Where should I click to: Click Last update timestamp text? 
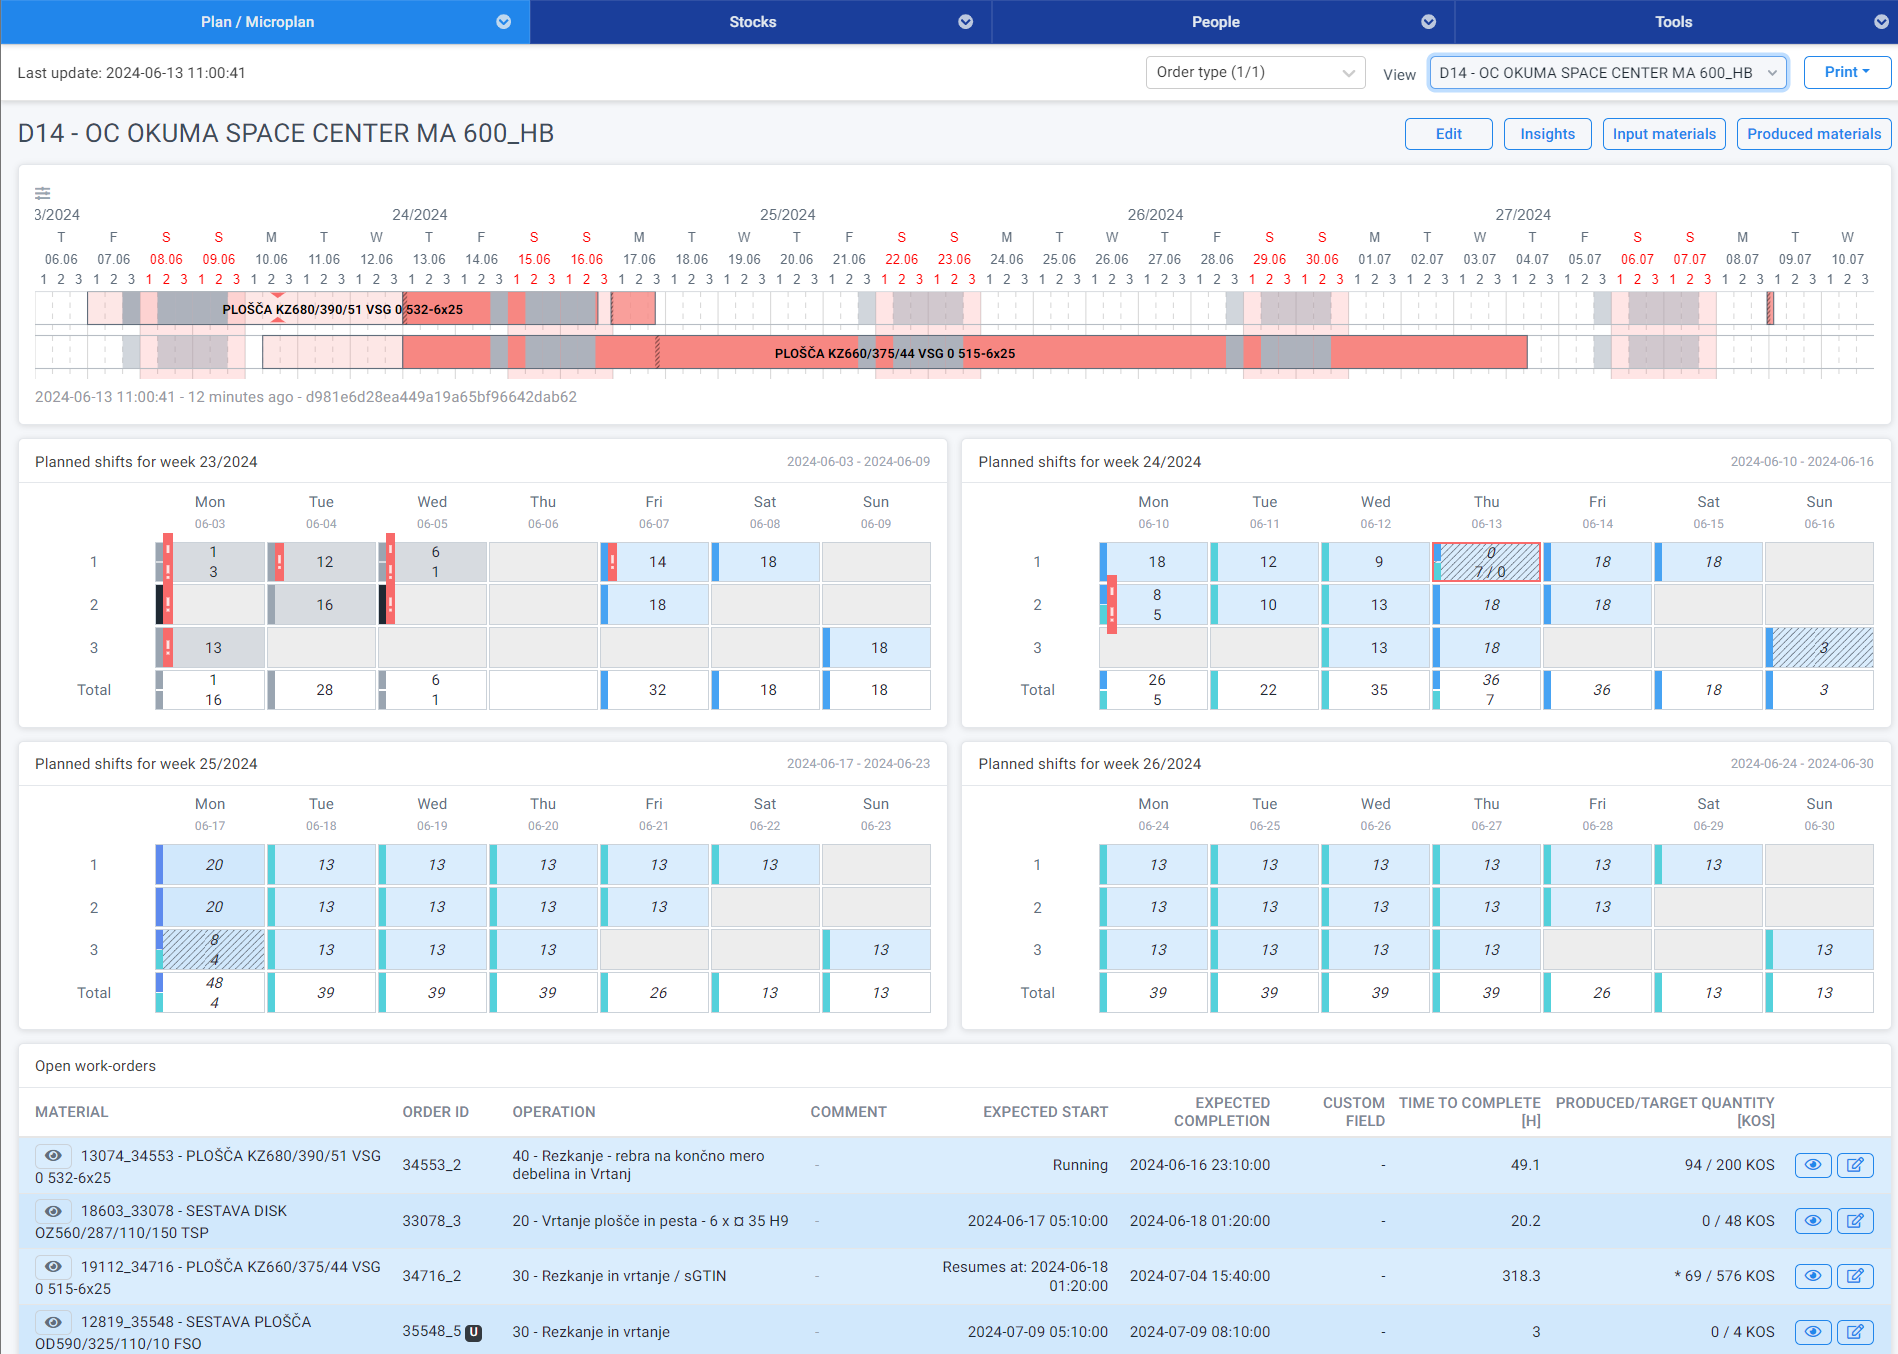pos(131,73)
